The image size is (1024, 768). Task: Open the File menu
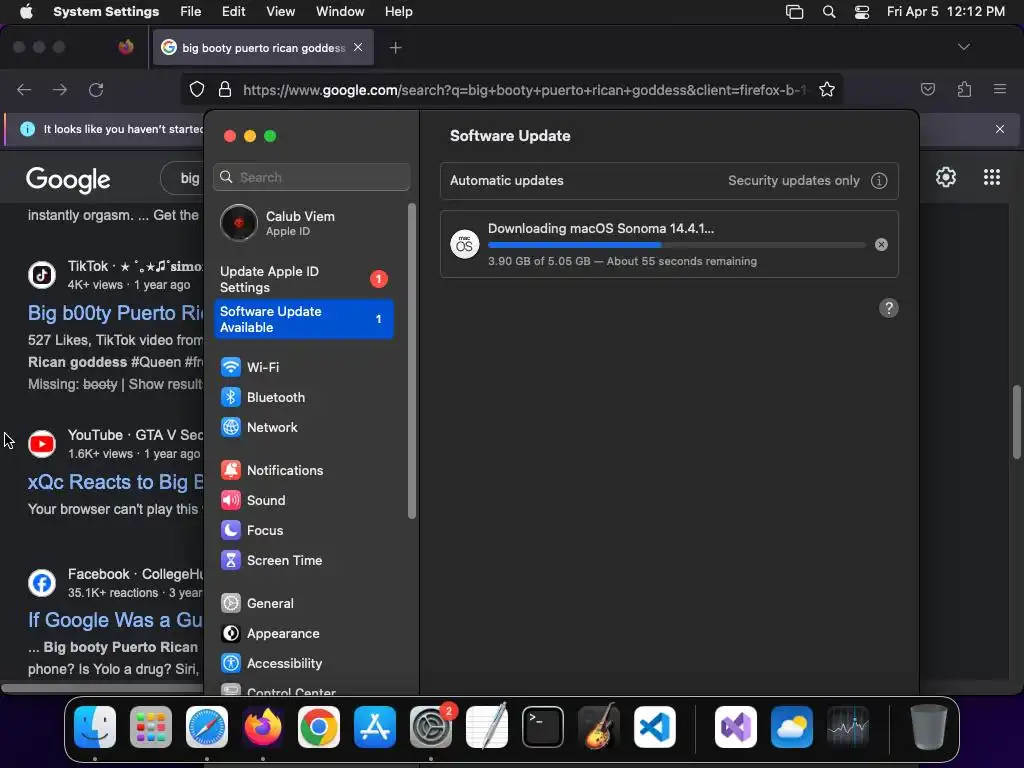coord(191,12)
